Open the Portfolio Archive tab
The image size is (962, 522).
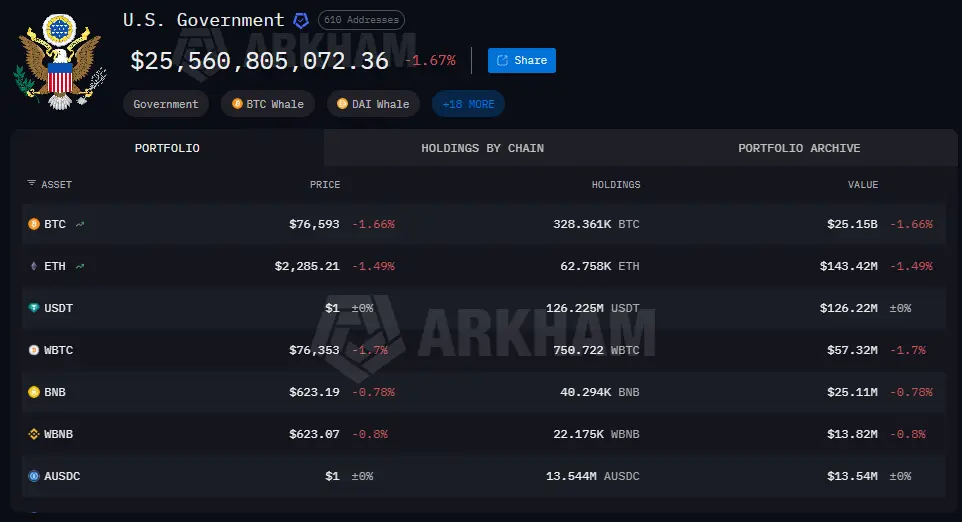click(799, 148)
